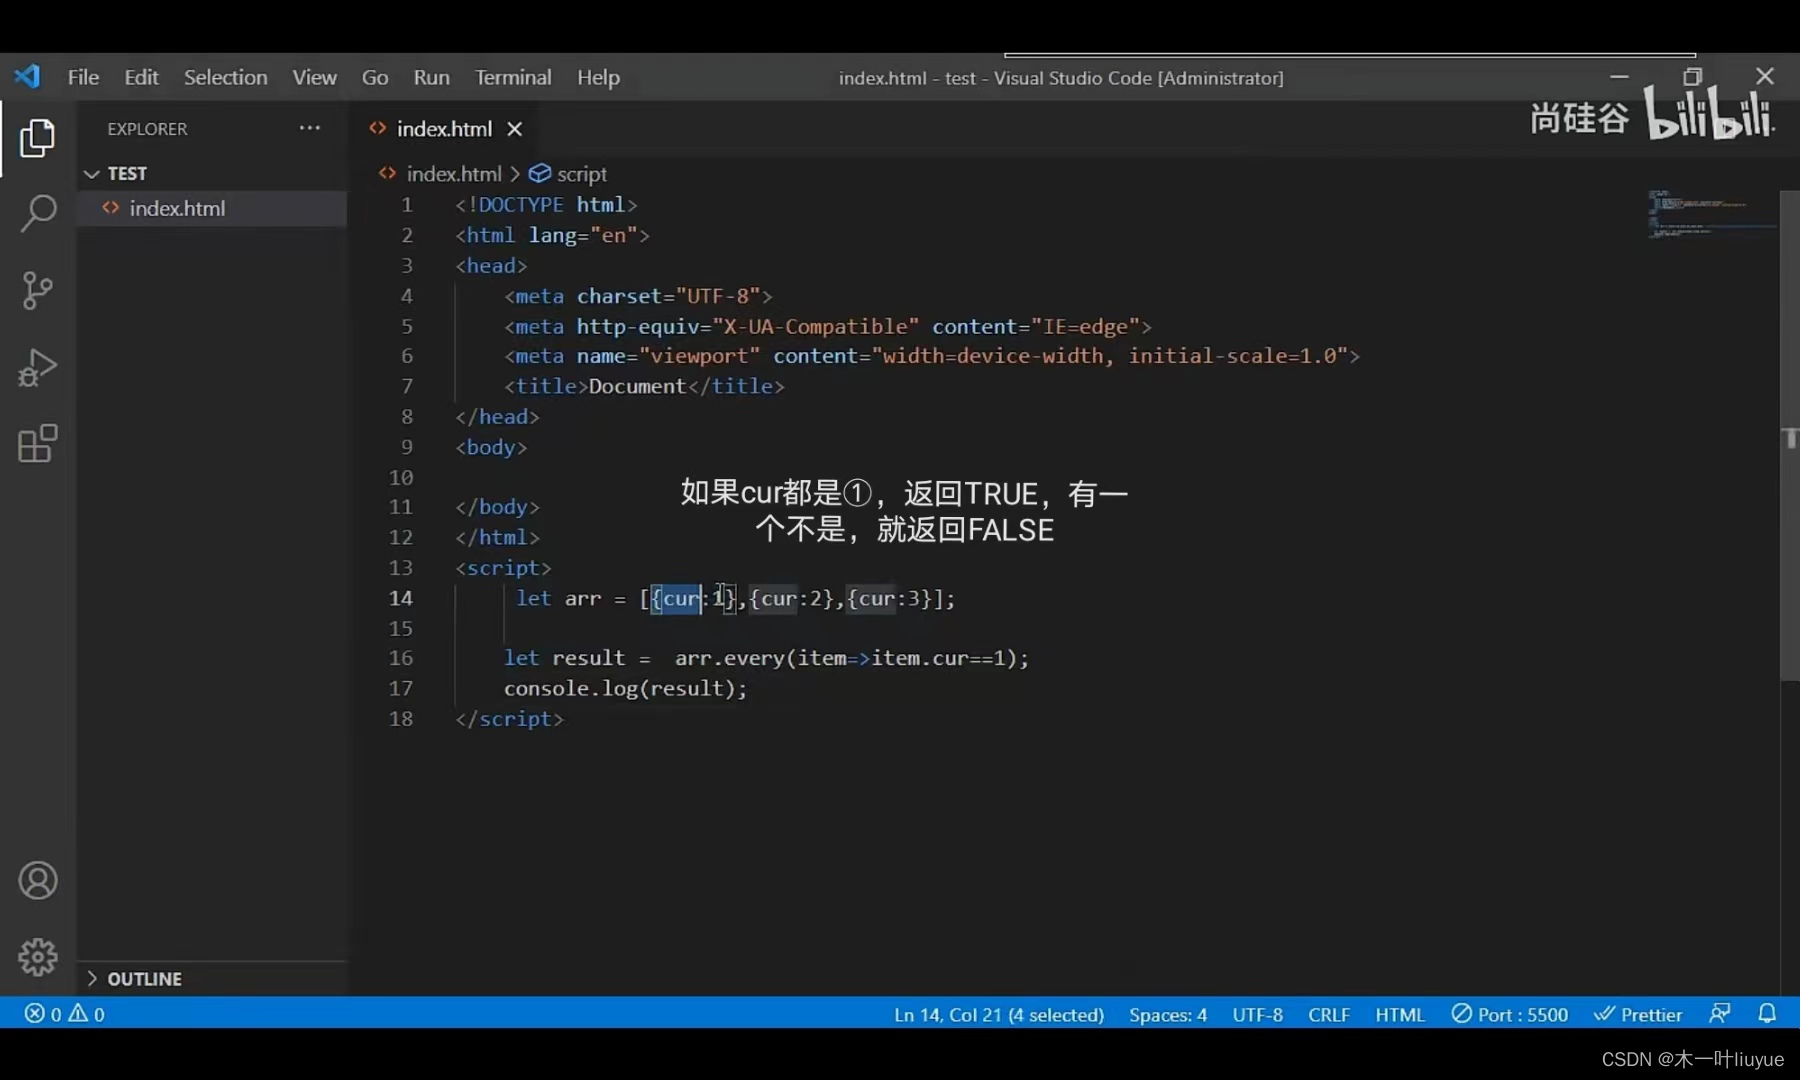Viewport: 1800px width, 1080px height.
Task: Collapse the TEST folder section
Action: 211,174
